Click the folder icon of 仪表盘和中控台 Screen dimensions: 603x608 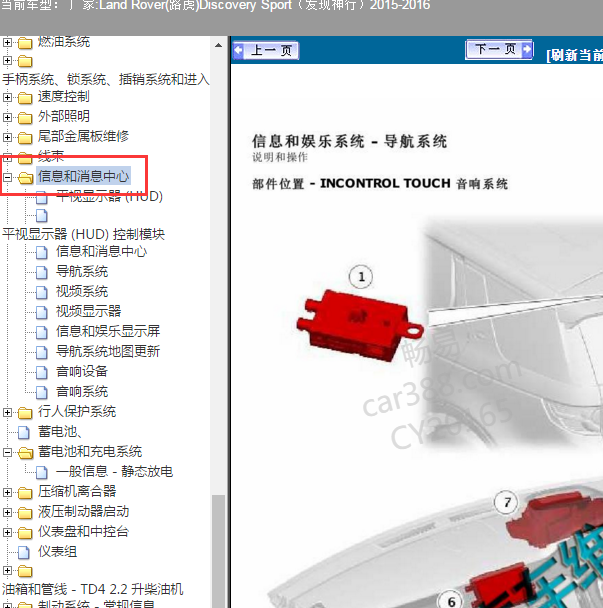point(25,533)
